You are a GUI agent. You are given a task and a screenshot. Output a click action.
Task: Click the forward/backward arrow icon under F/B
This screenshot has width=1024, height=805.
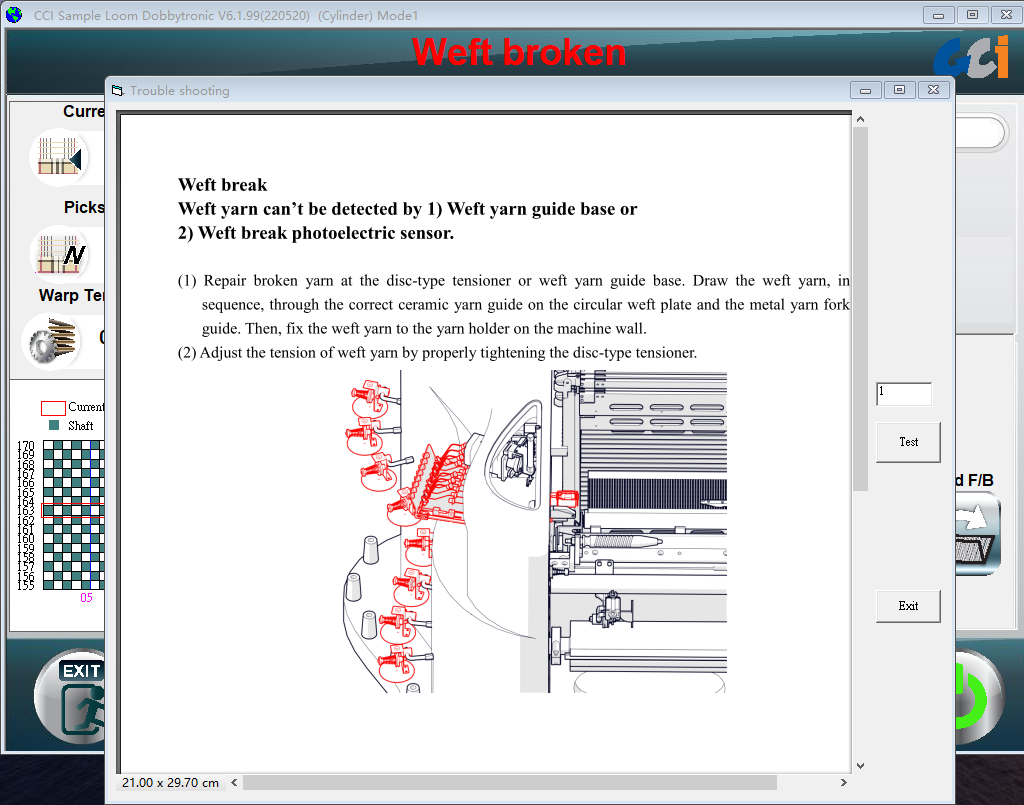click(x=977, y=533)
